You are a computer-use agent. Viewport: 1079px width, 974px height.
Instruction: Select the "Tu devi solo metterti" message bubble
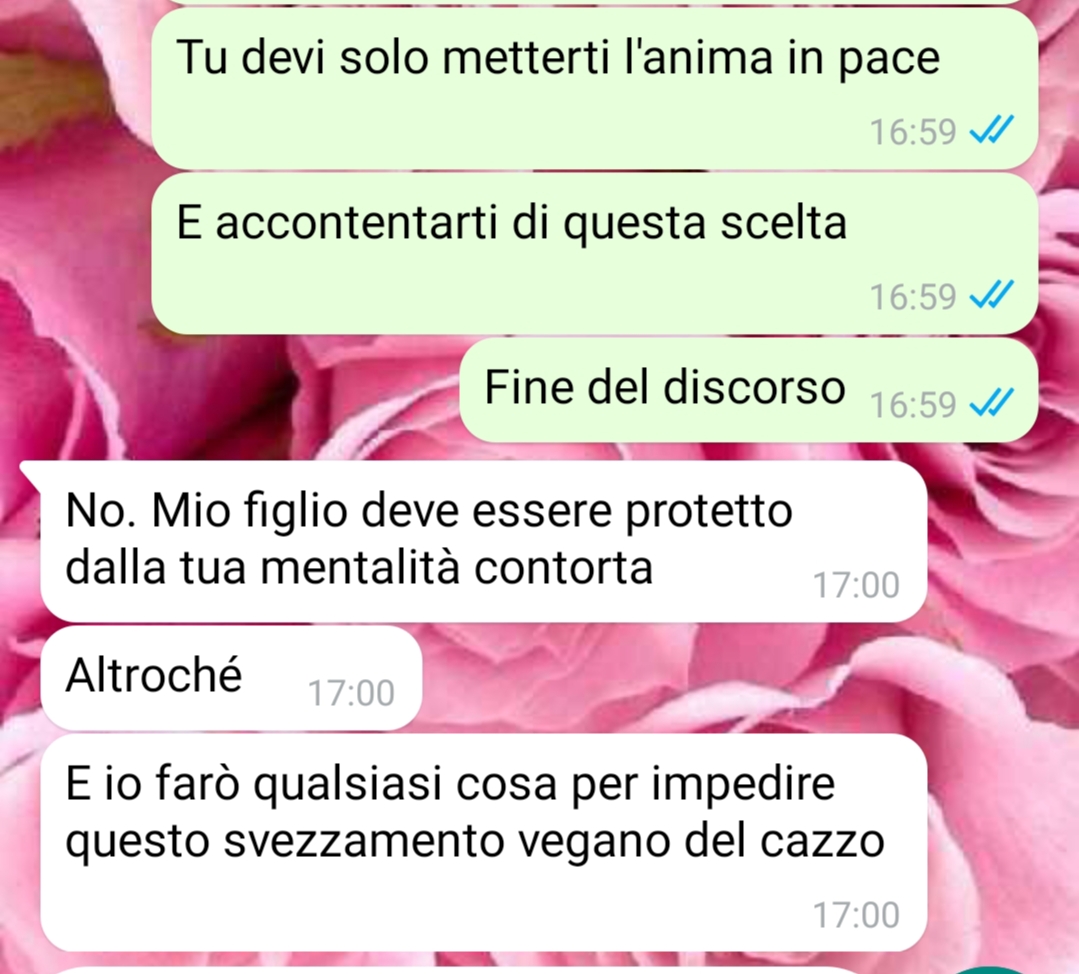pos(595,88)
